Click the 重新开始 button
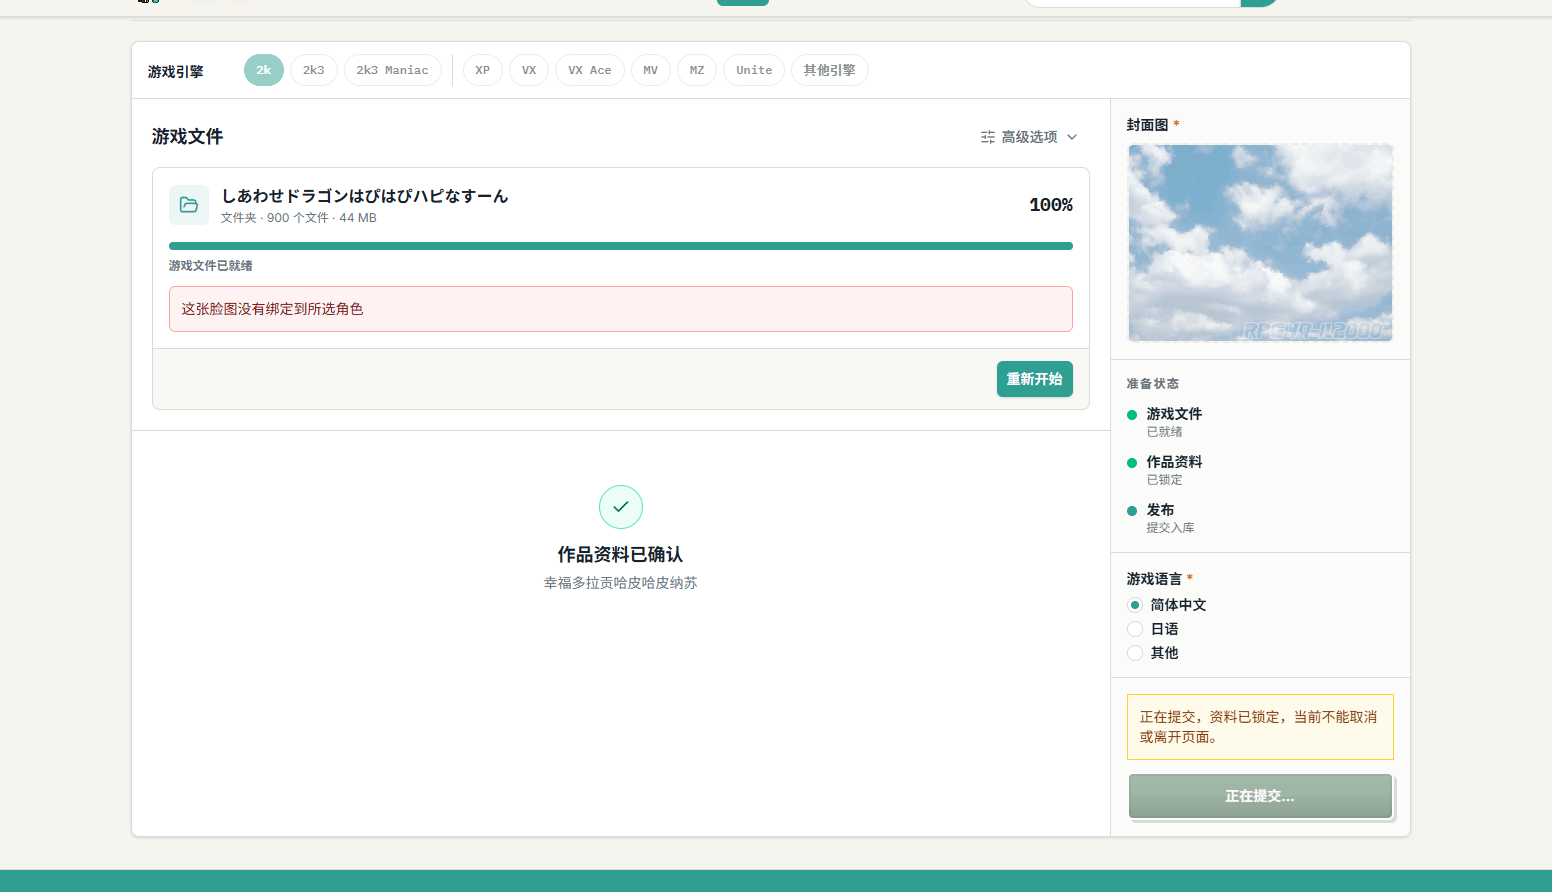 (x=1035, y=379)
